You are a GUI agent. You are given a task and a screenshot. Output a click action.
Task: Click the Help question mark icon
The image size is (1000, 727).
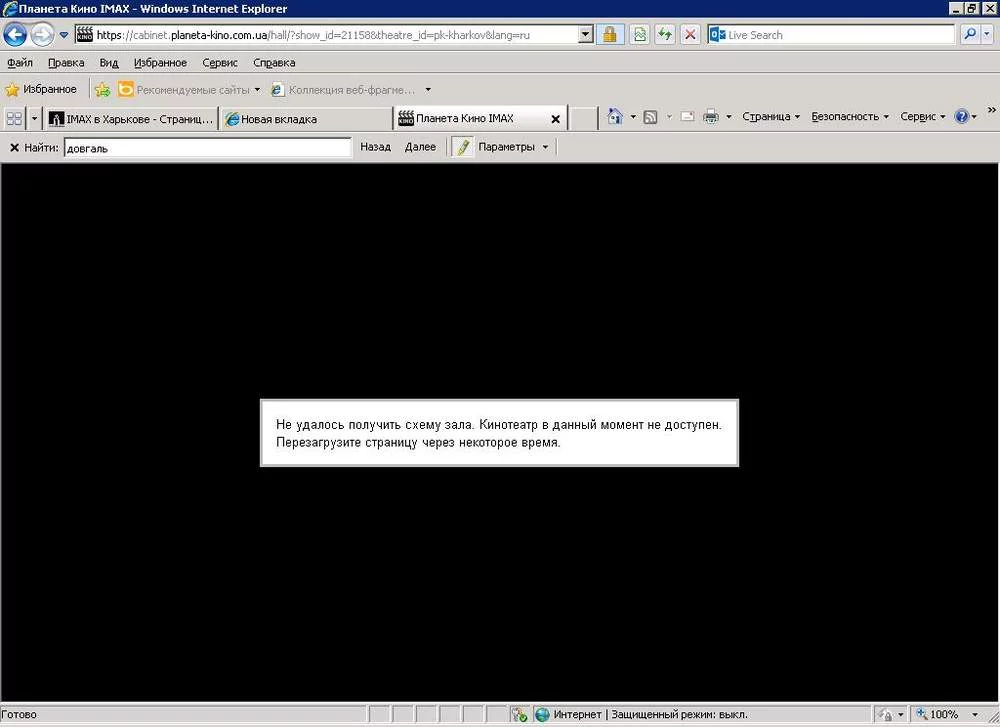(962, 116)
